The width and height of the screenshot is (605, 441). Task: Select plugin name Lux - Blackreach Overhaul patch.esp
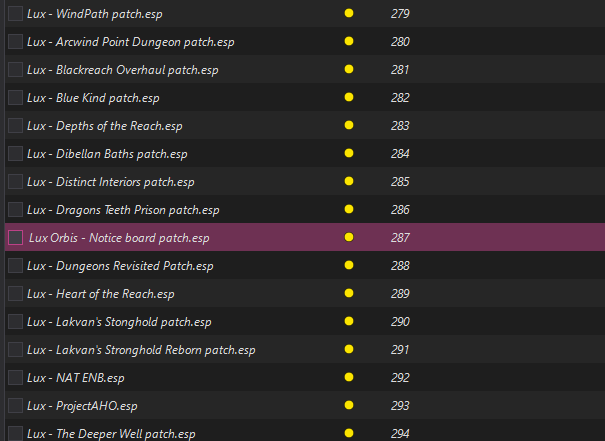click(x=123, y=70)
